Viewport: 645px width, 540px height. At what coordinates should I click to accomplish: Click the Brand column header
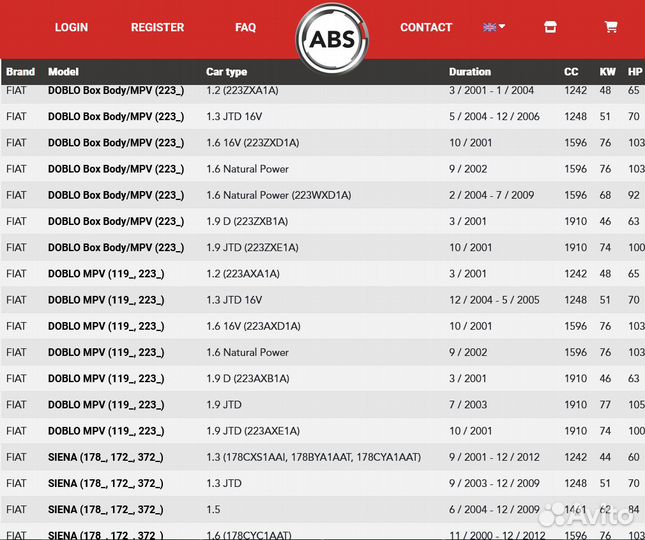point(20,72)
